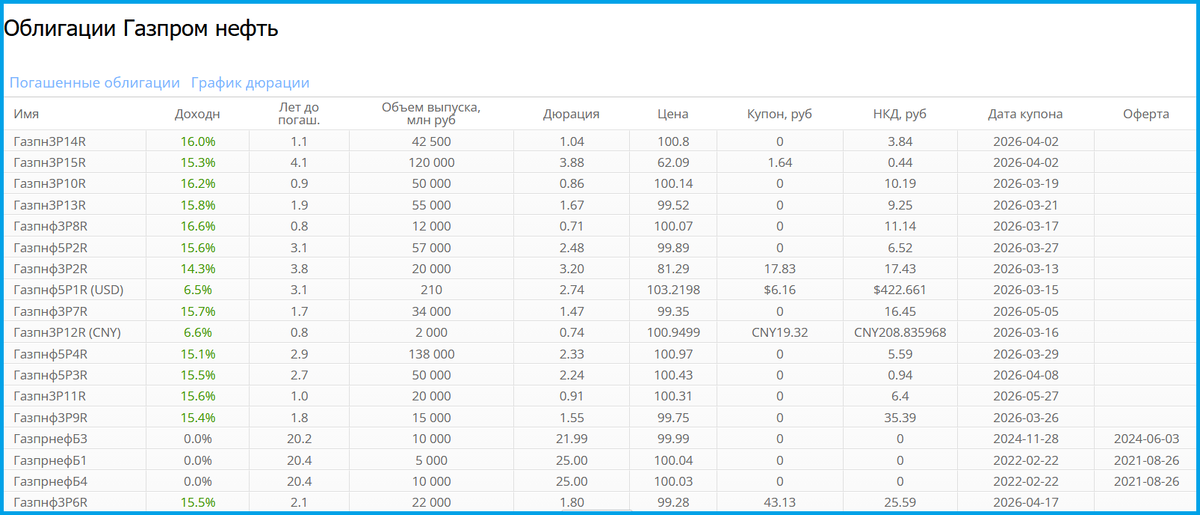Open the Погашенные облигации link
This screenshot has height=515, width=1200.
95,83
